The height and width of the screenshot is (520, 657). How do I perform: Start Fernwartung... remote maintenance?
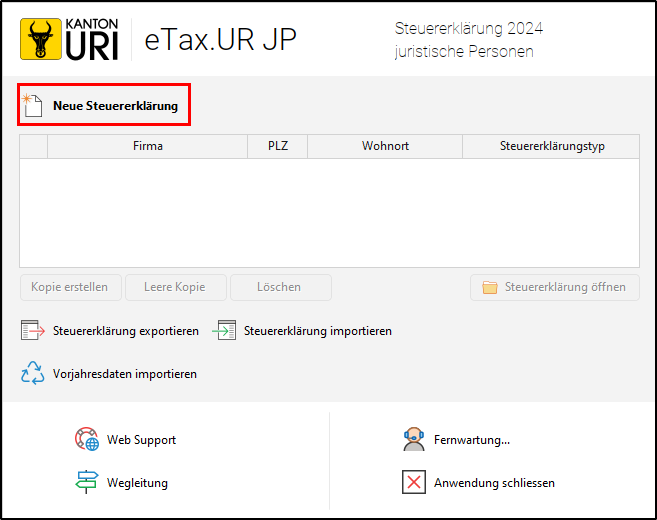(472, 440)
